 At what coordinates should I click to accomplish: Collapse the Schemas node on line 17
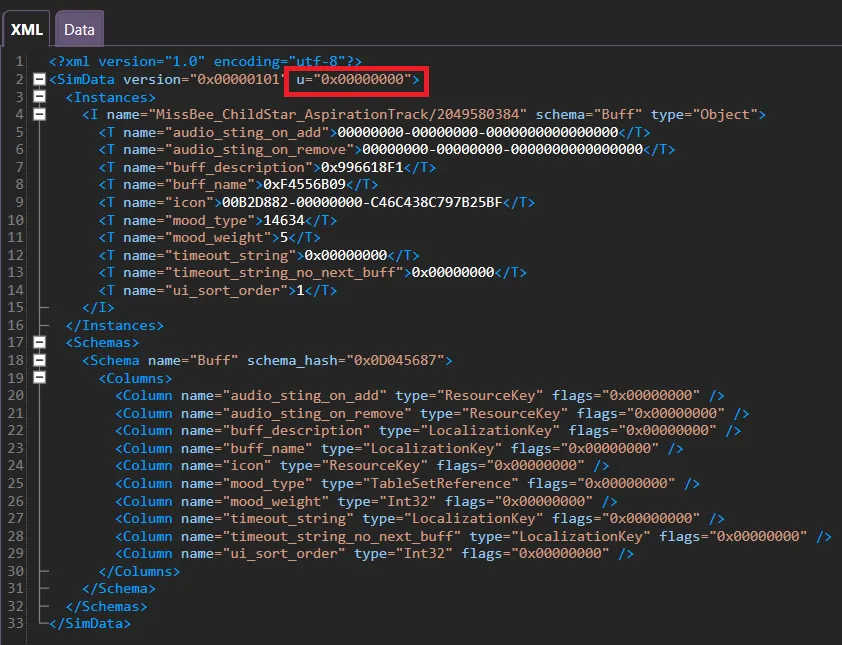[39, 342]
